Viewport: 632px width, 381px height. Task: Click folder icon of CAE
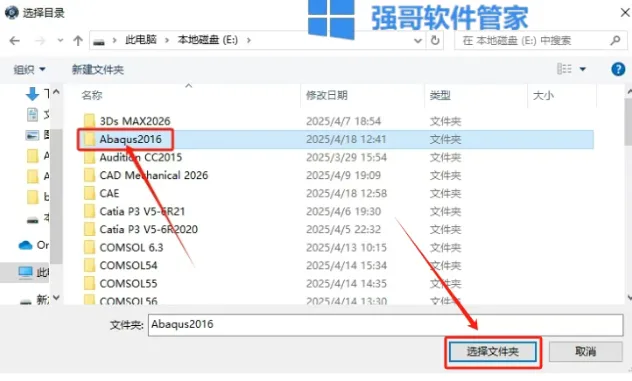click(x=89, y=194)
